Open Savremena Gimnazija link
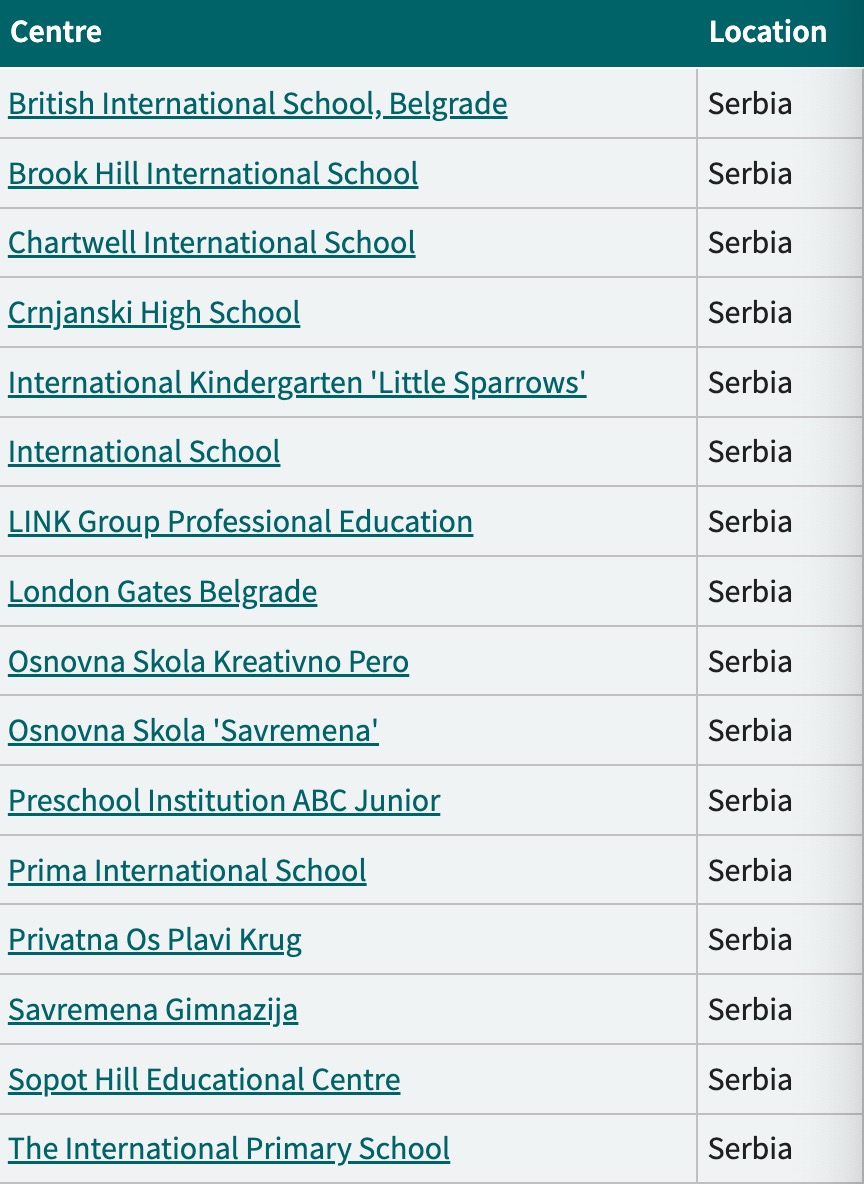 pos(153,1010)
